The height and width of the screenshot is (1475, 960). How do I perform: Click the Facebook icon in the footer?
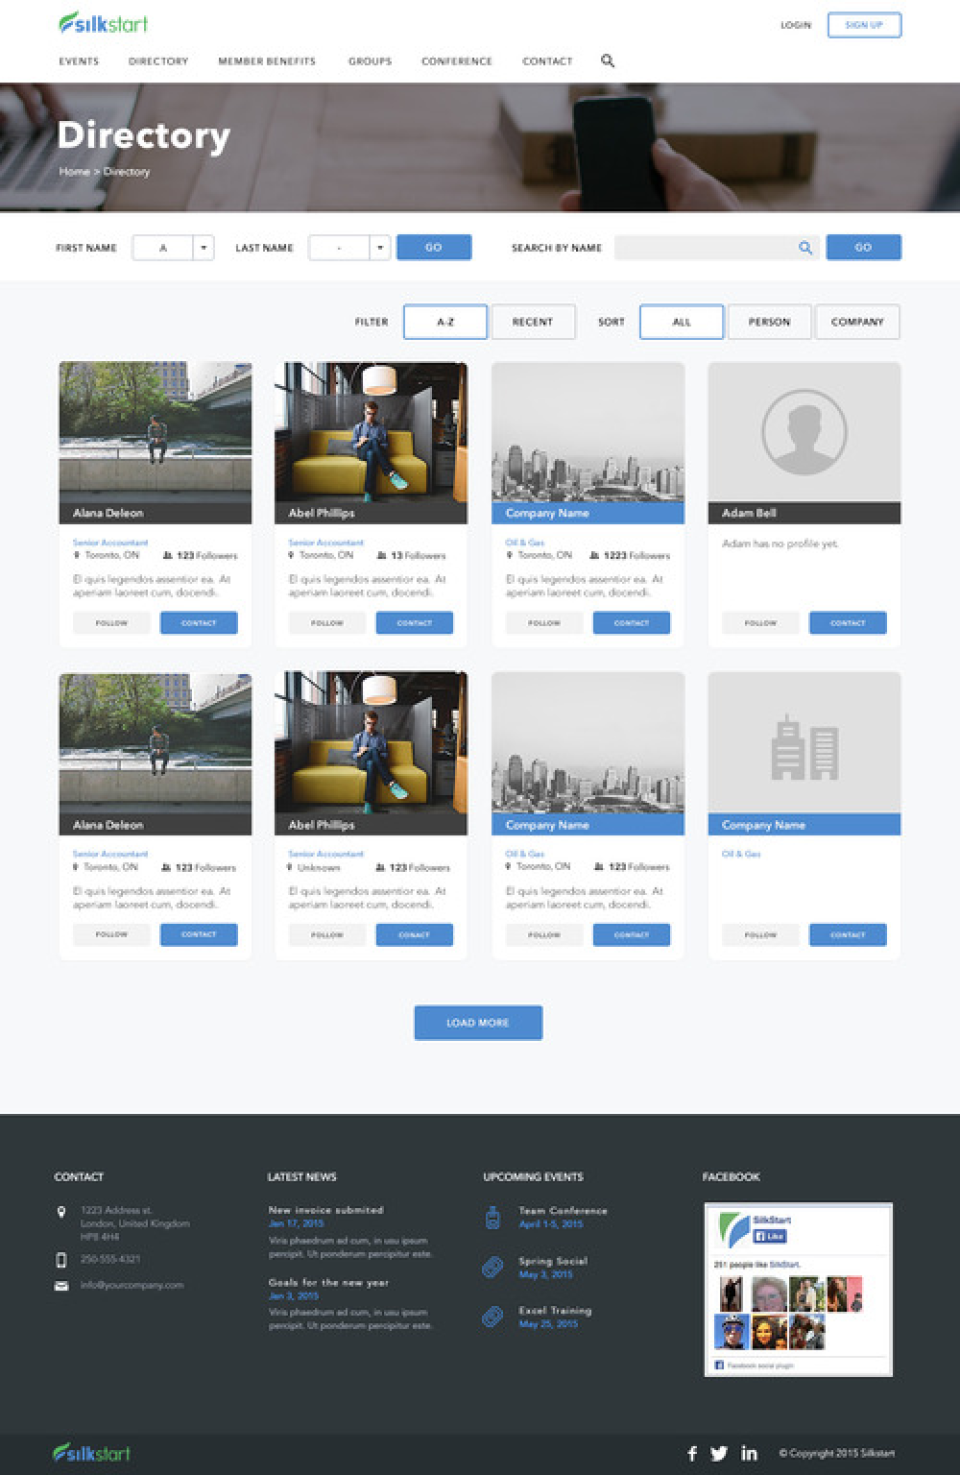(x=692, y=1453)
